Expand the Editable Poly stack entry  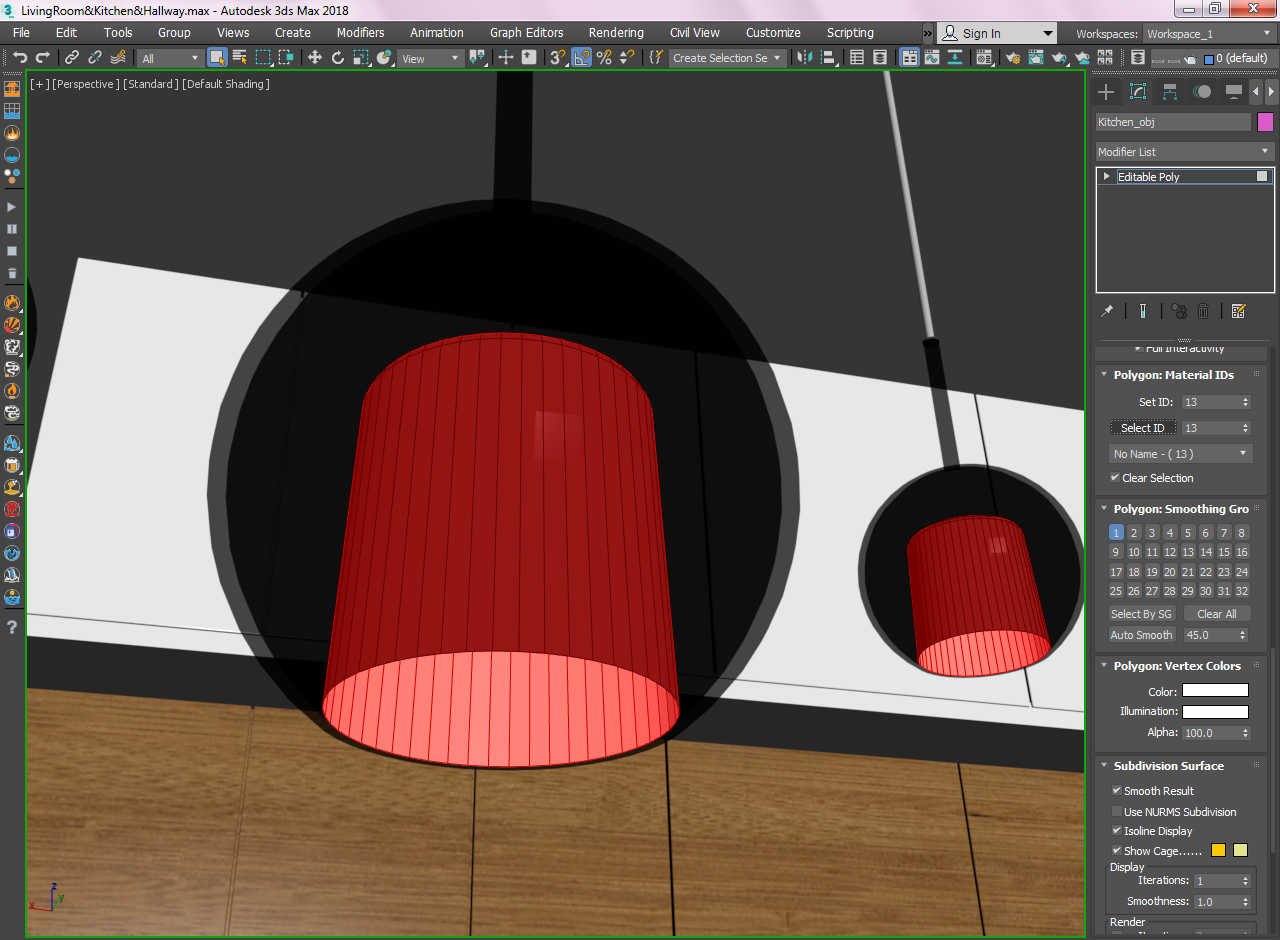coord(1106,177)
